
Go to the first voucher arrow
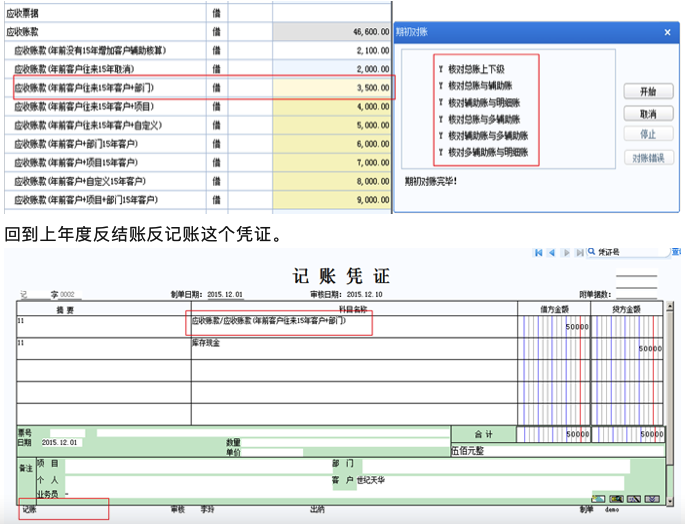[x=539, y=253]
